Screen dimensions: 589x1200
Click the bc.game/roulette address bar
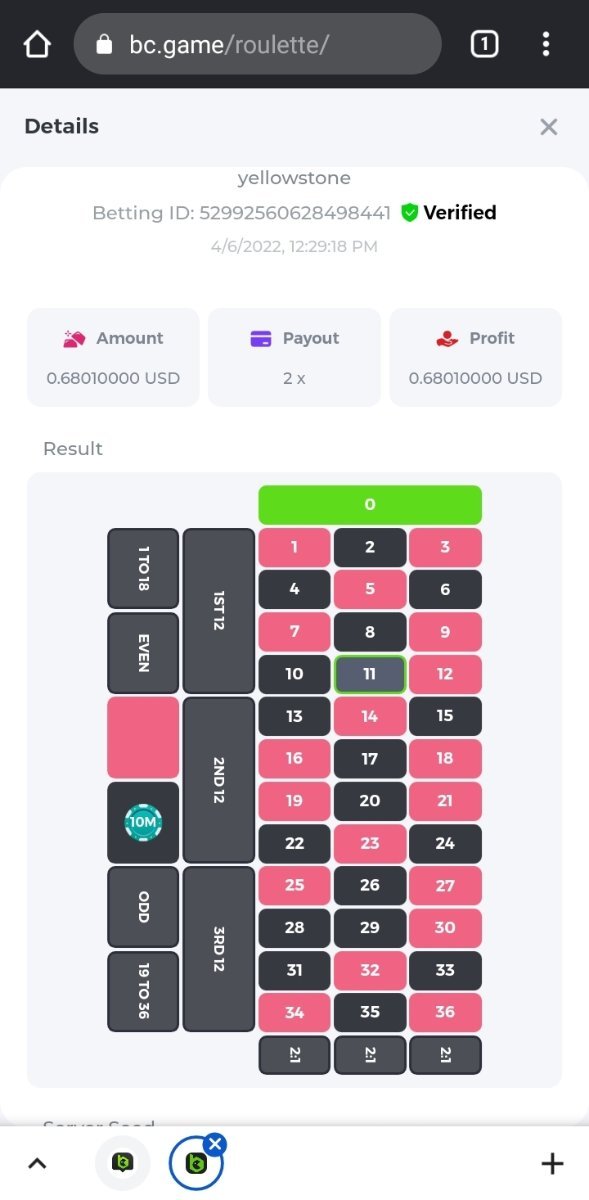[x=258, y=44]
